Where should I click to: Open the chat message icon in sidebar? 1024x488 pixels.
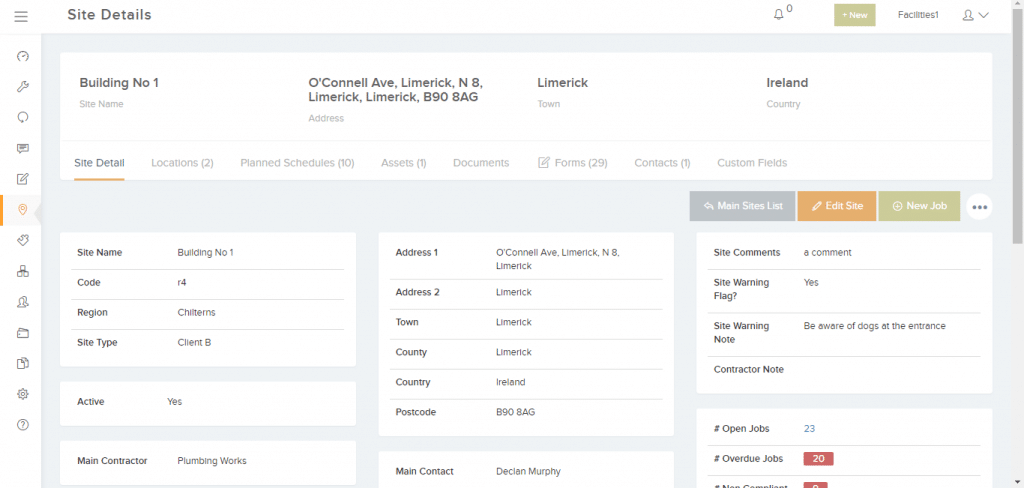tap(22, 148)
